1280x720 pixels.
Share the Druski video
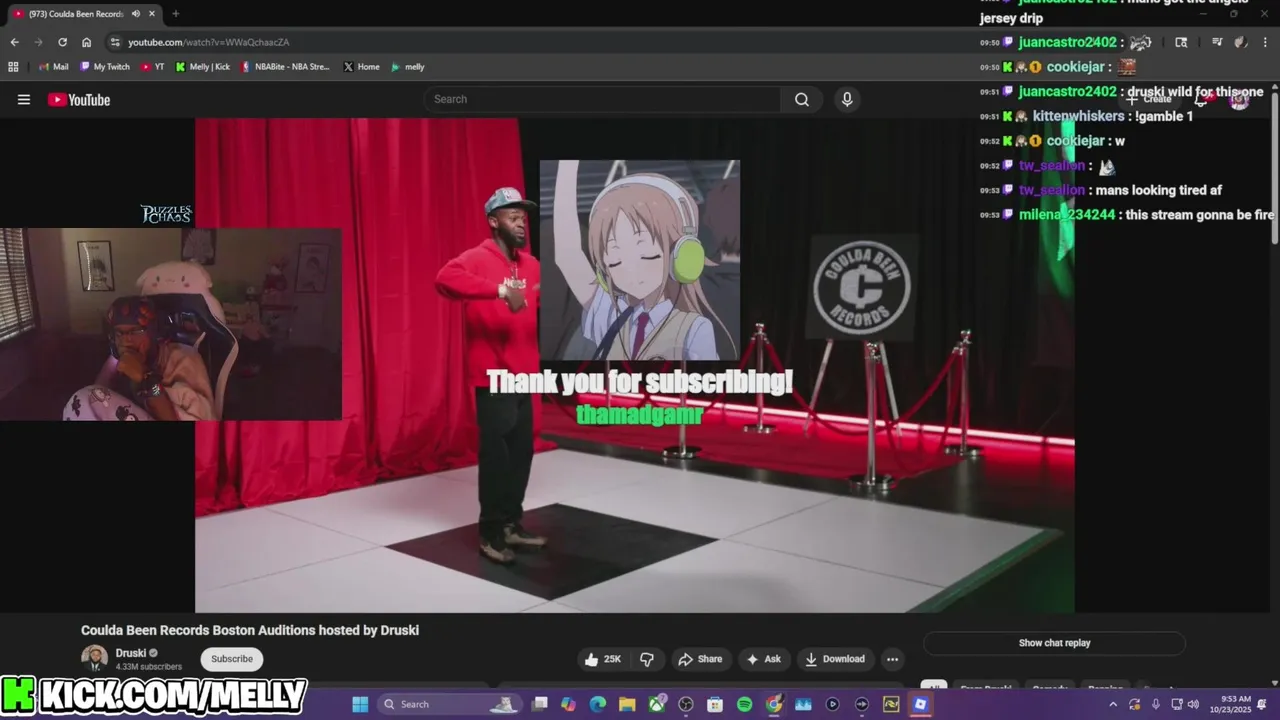pyautogui.click(x=700, y=659)
